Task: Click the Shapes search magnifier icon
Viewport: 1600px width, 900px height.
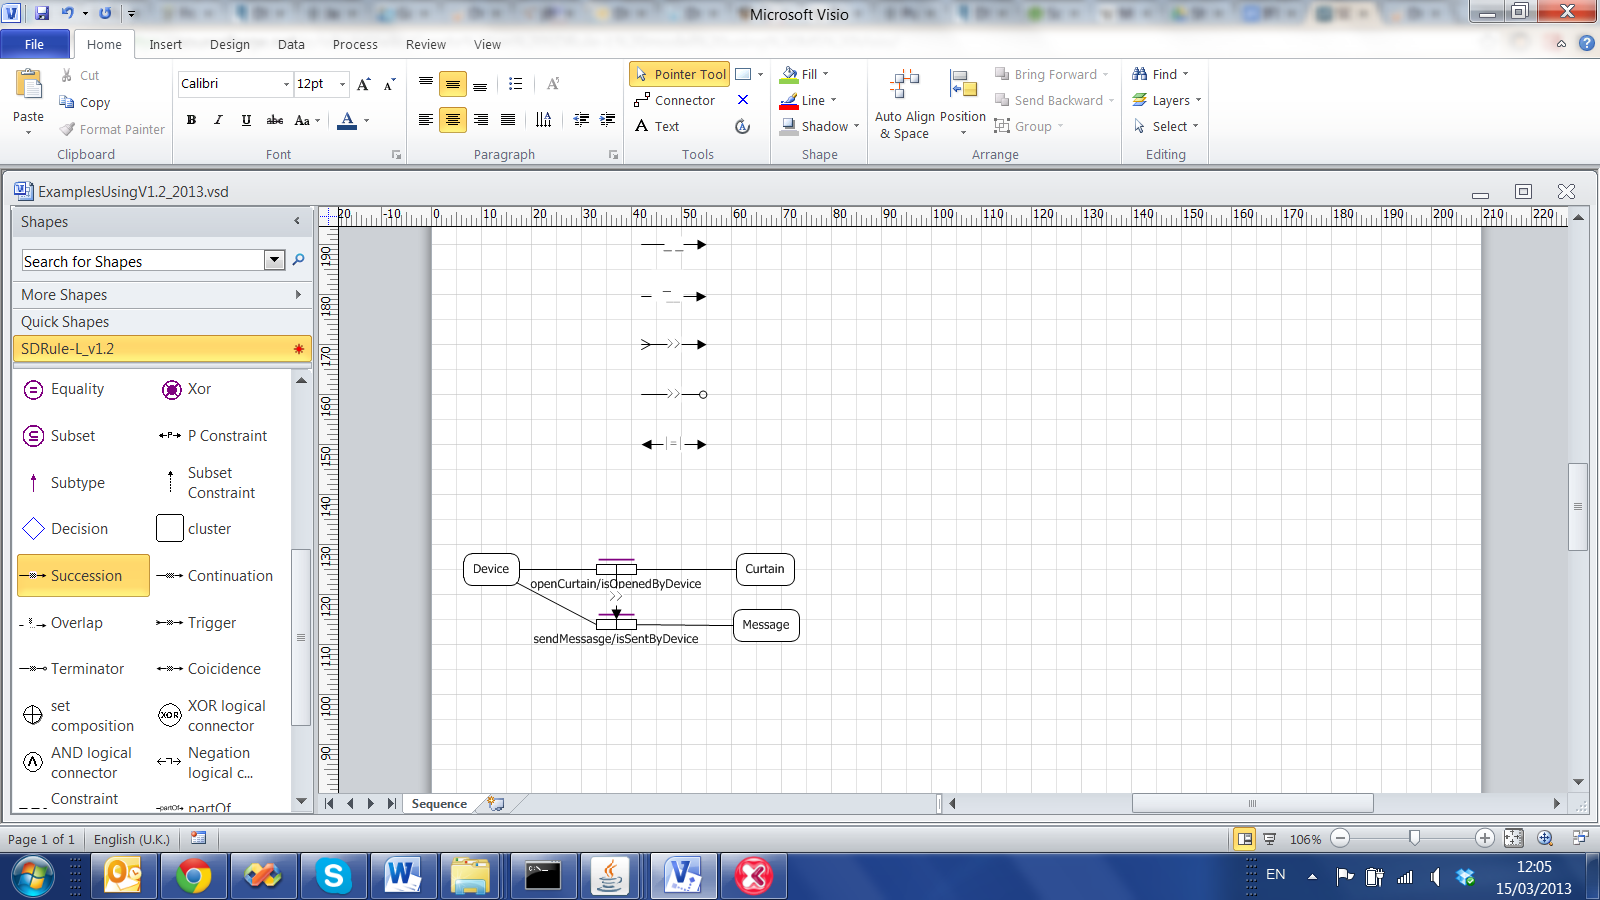Action: [298, 260]
